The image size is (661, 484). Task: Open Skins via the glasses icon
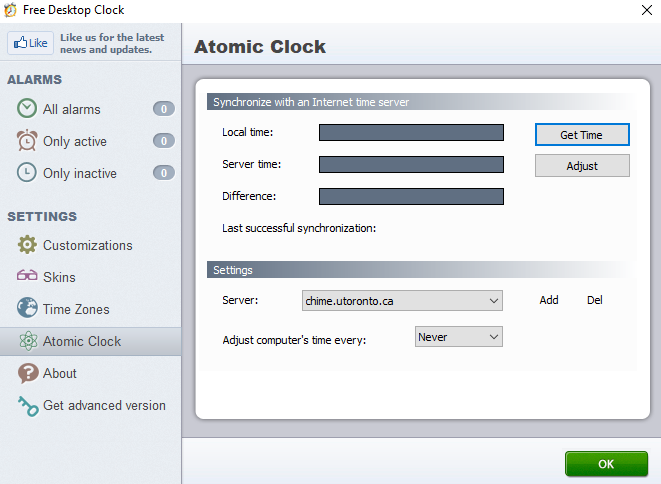(x=27, y=276)
